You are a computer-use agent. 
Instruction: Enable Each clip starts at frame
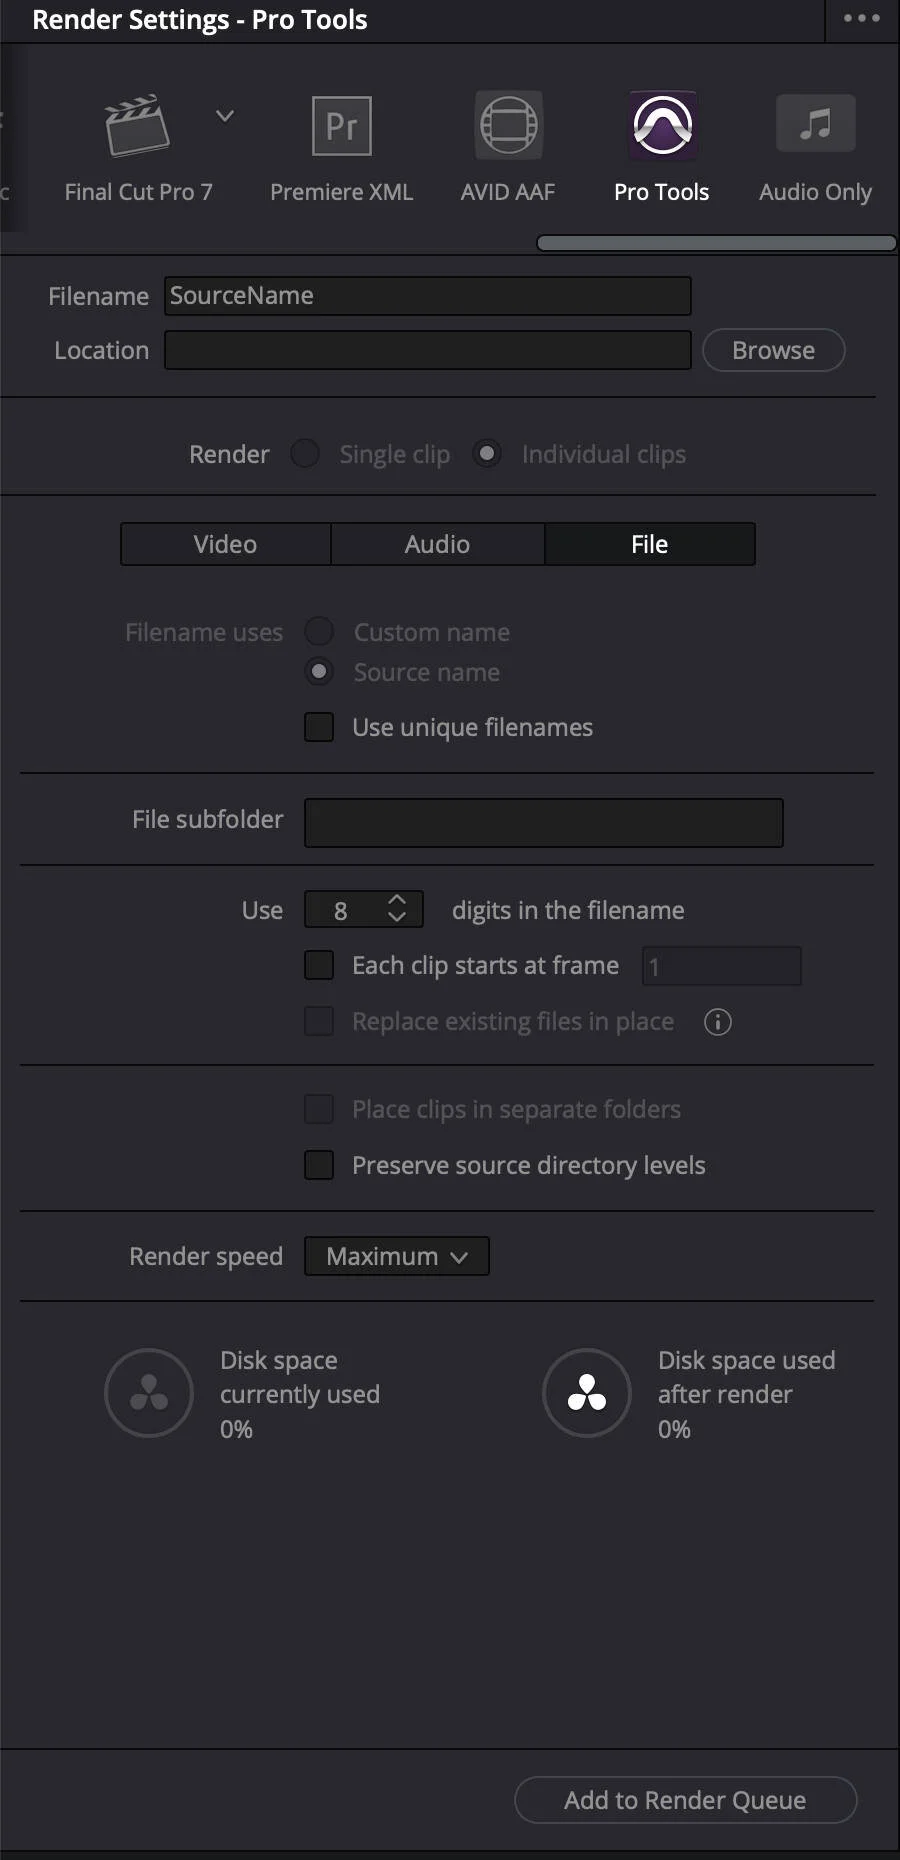(319, 965)
